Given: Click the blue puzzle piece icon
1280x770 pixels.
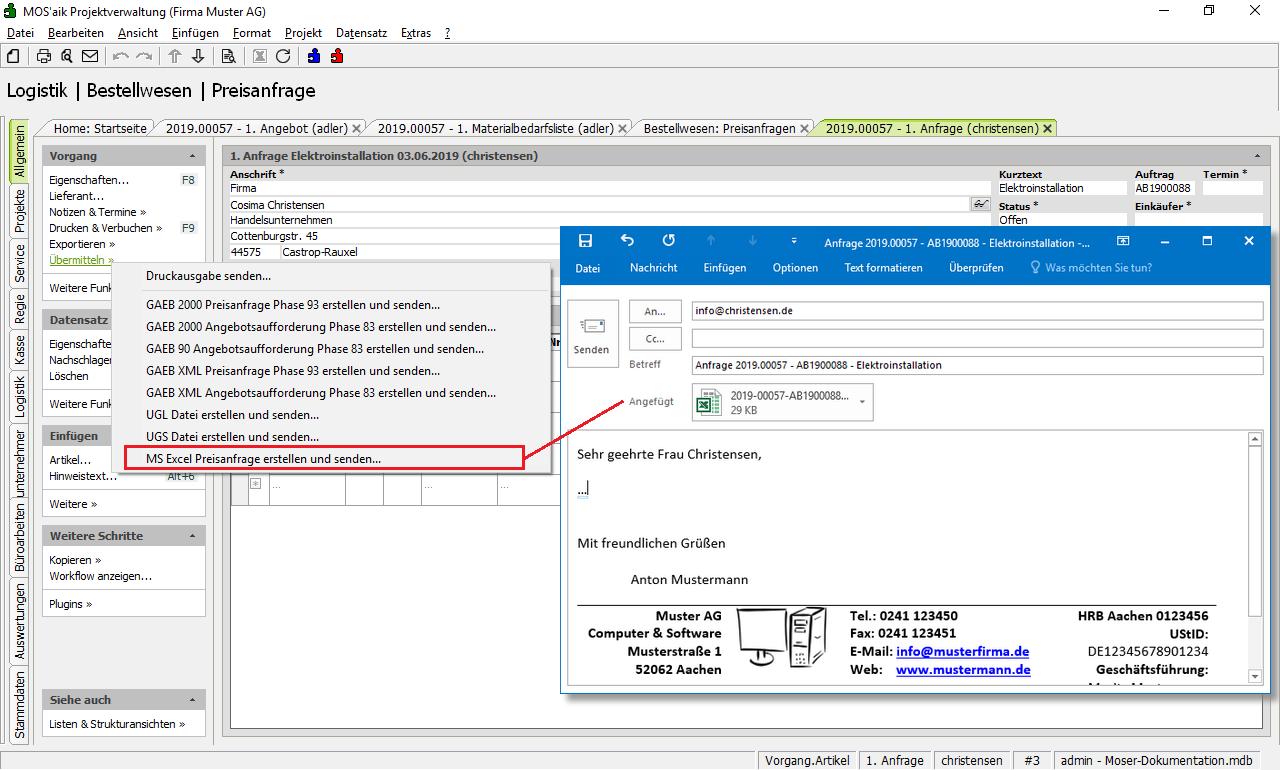Looking at the screenshot, I should point(314,56).
